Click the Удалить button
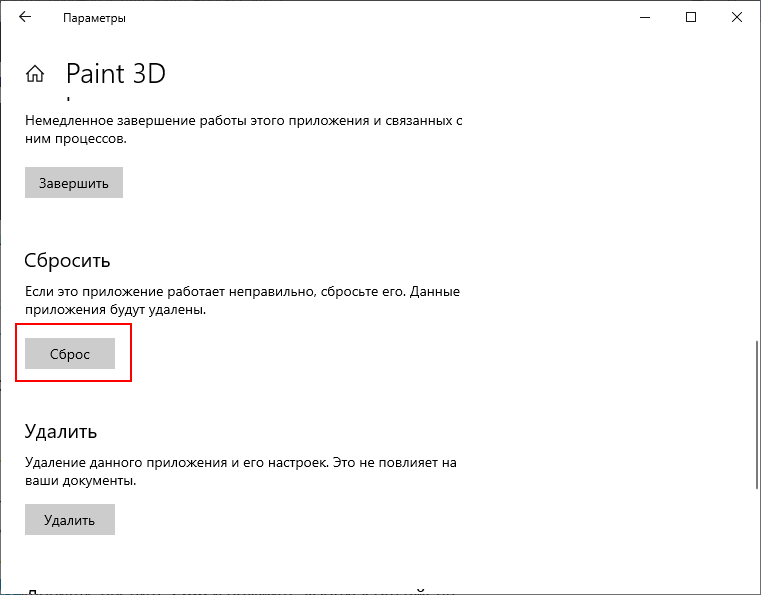Screen dimensions: 761x595 [x=70, y=519]
